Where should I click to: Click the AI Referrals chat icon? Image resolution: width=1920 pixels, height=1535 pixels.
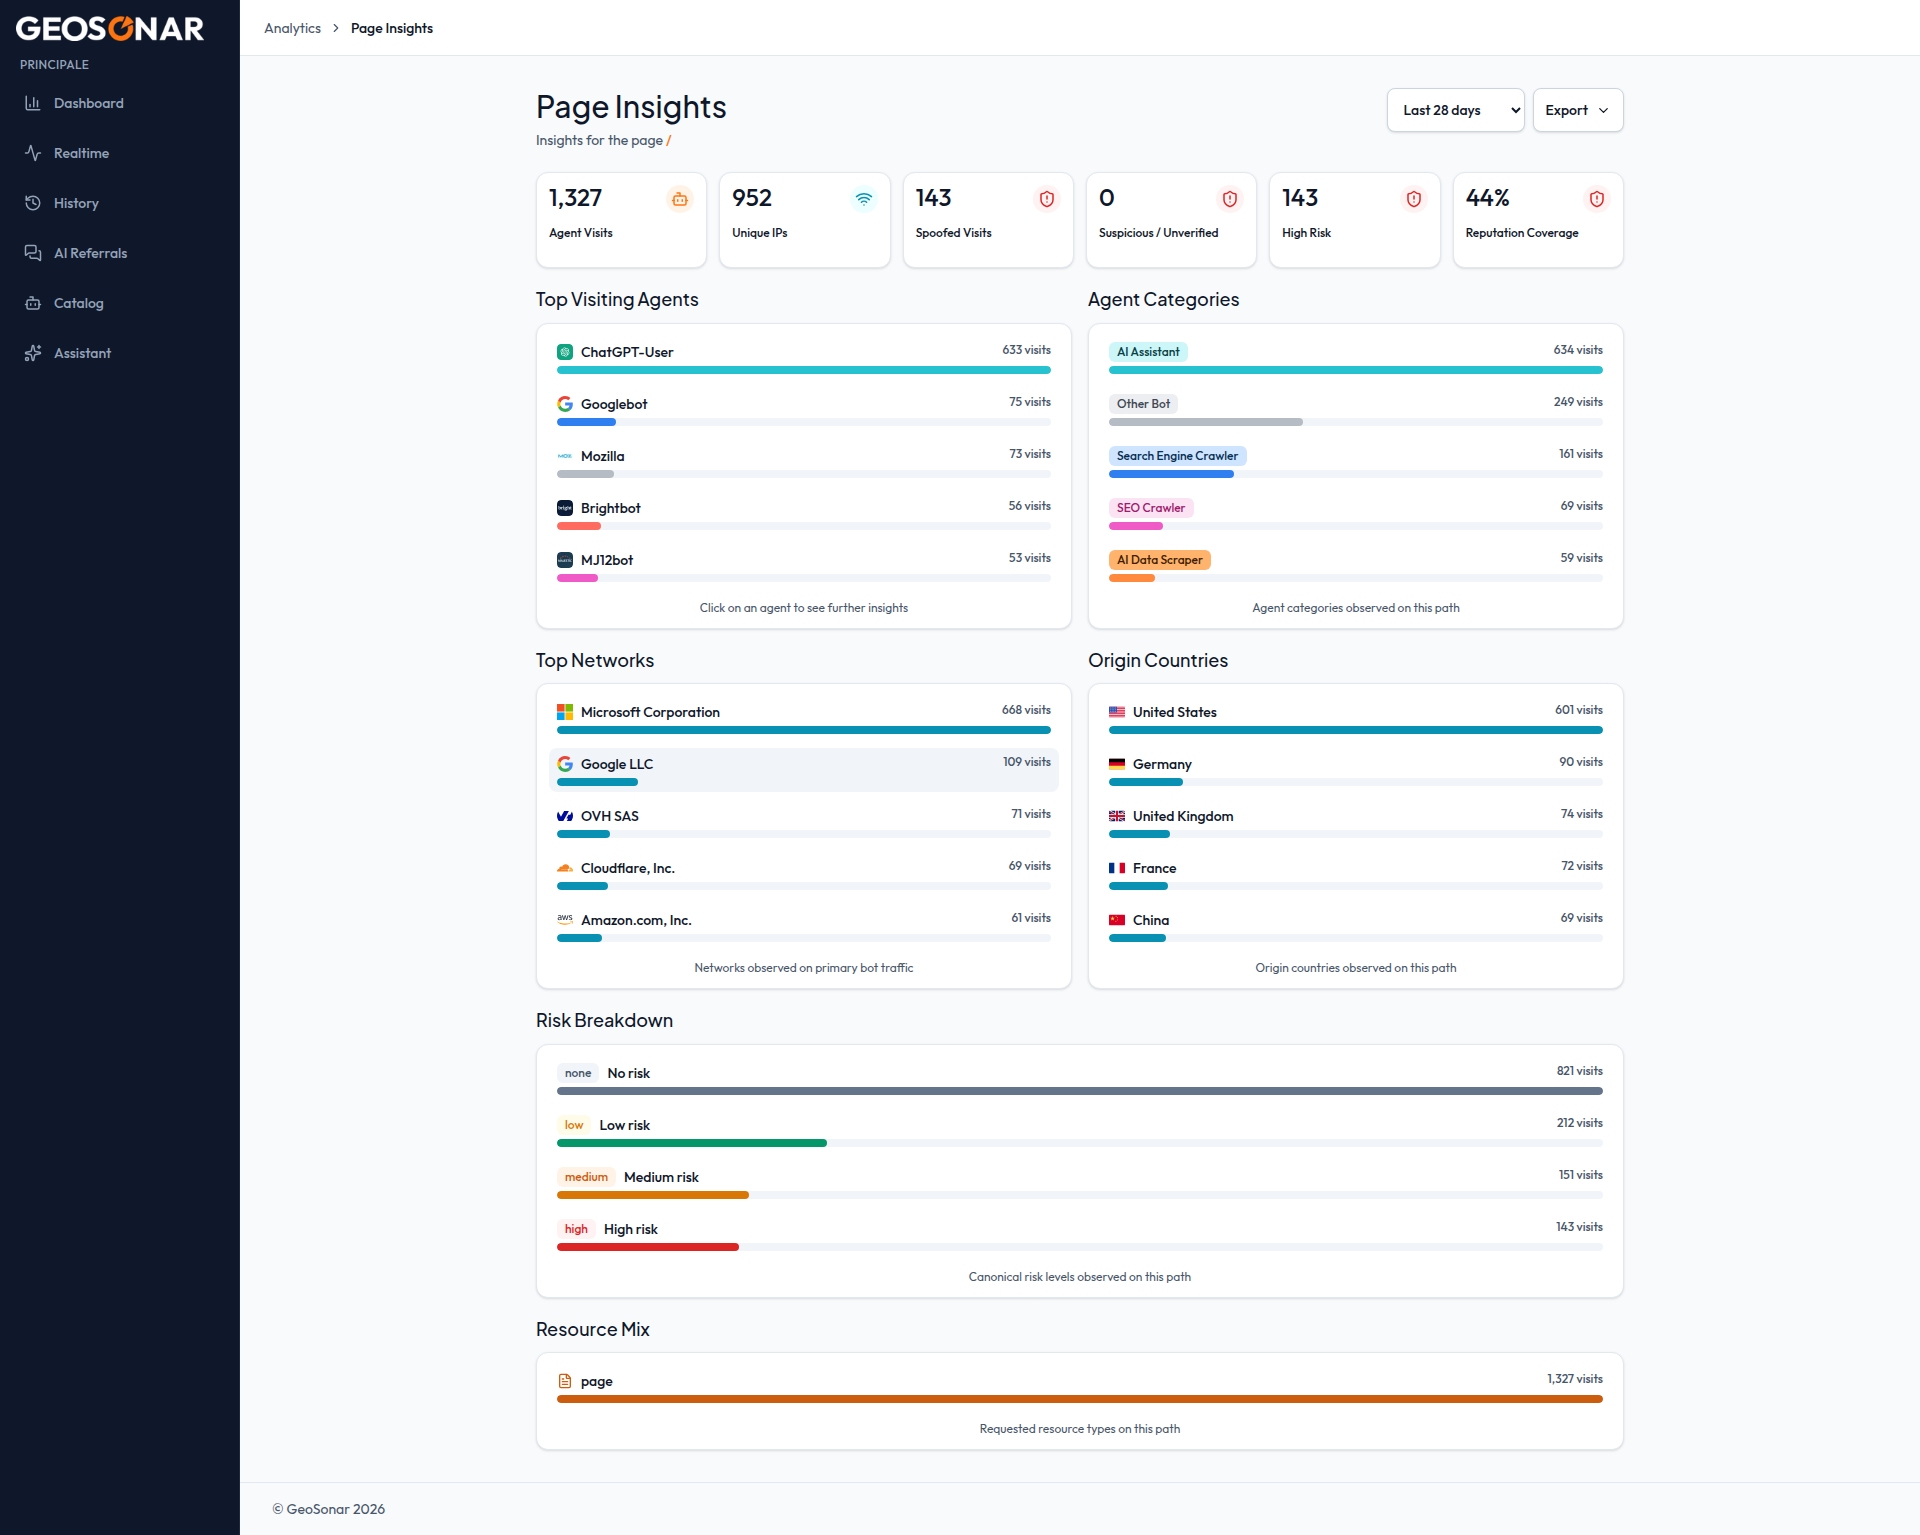click(33, 253)
